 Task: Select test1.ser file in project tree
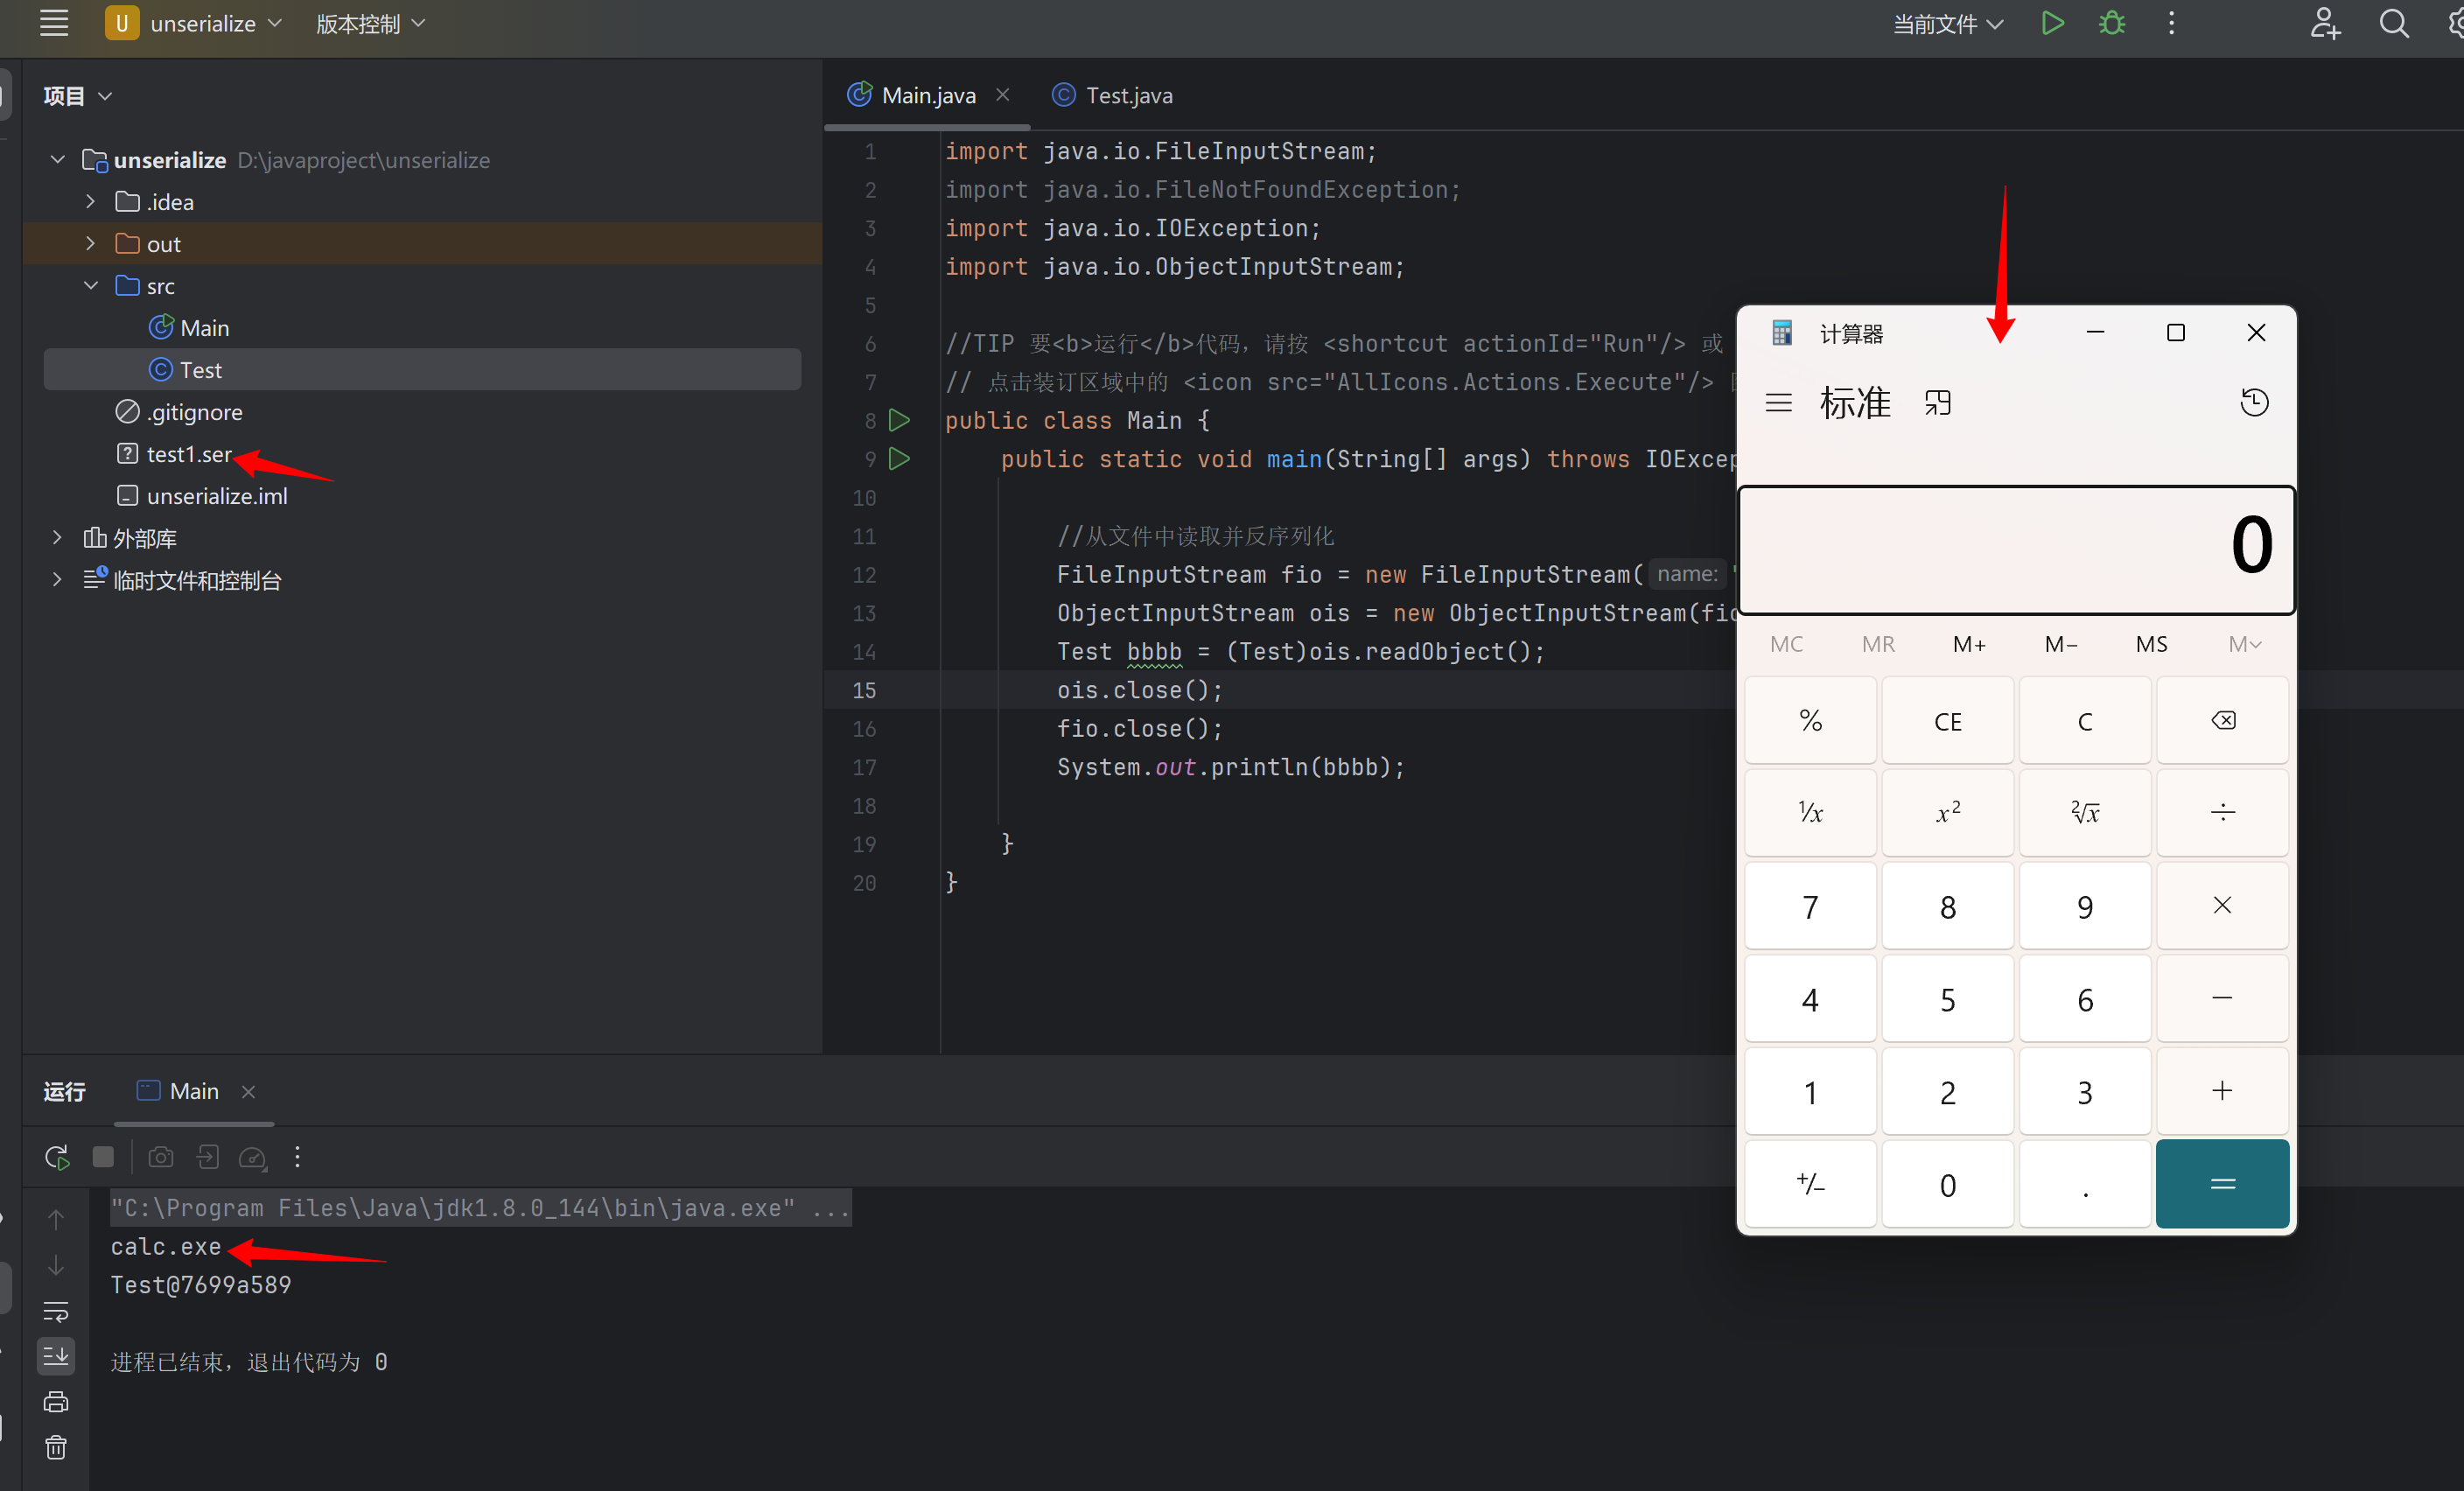[189, 454]
